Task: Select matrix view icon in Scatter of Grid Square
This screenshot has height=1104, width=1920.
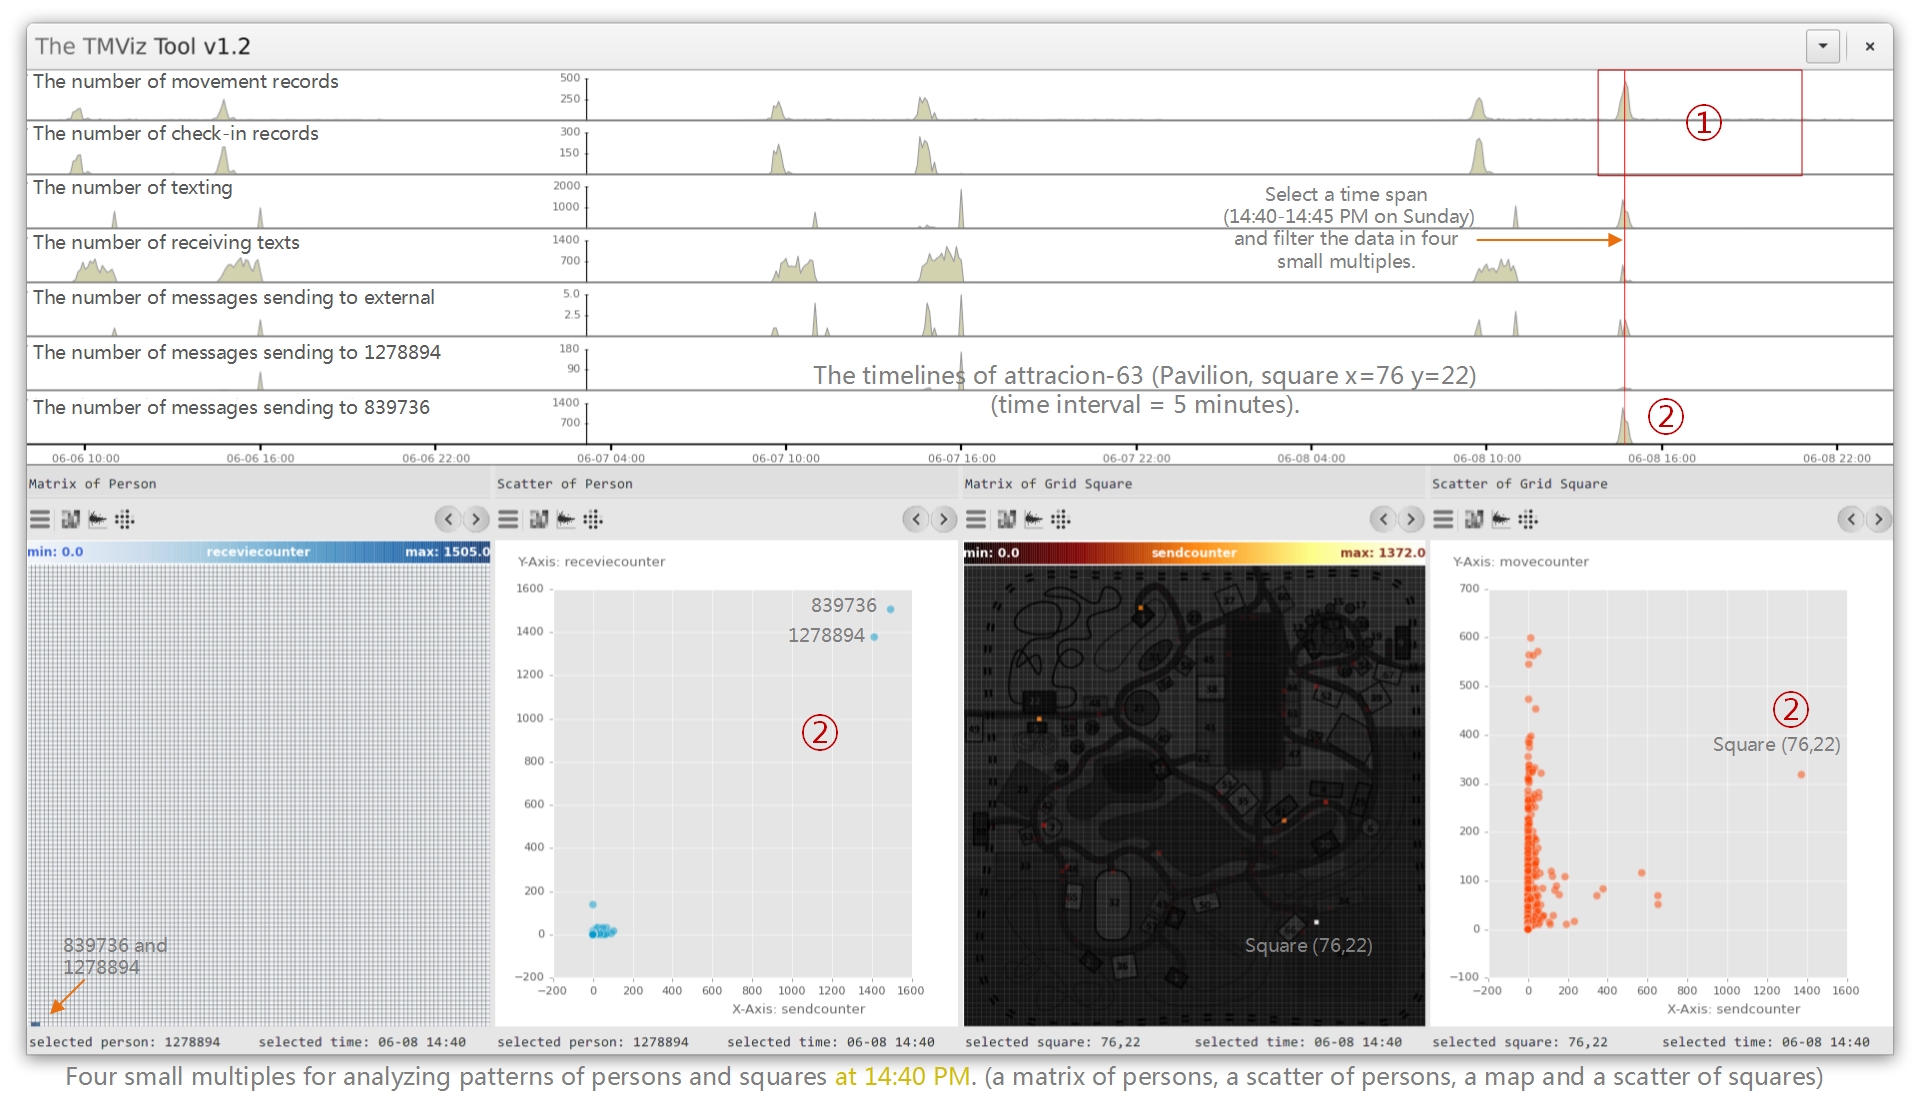Action: click(1473, 519)
